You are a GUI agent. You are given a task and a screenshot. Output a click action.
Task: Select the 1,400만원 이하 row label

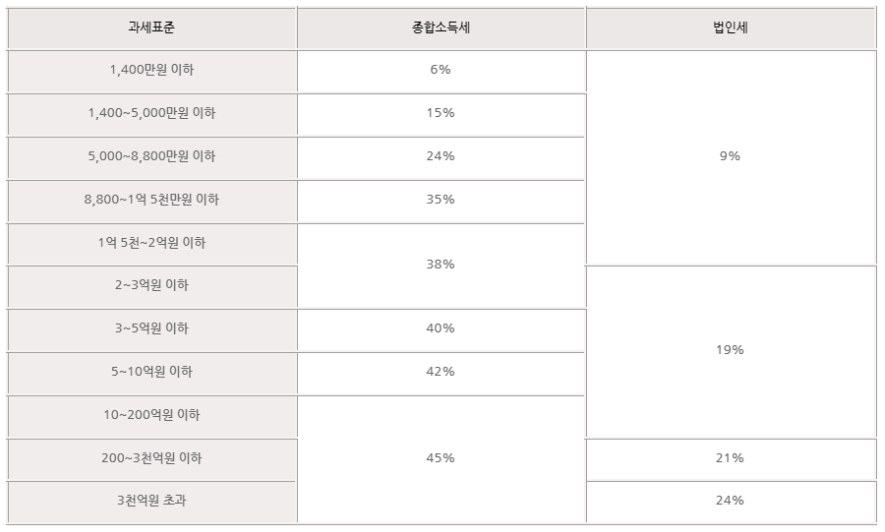(152, 71)
